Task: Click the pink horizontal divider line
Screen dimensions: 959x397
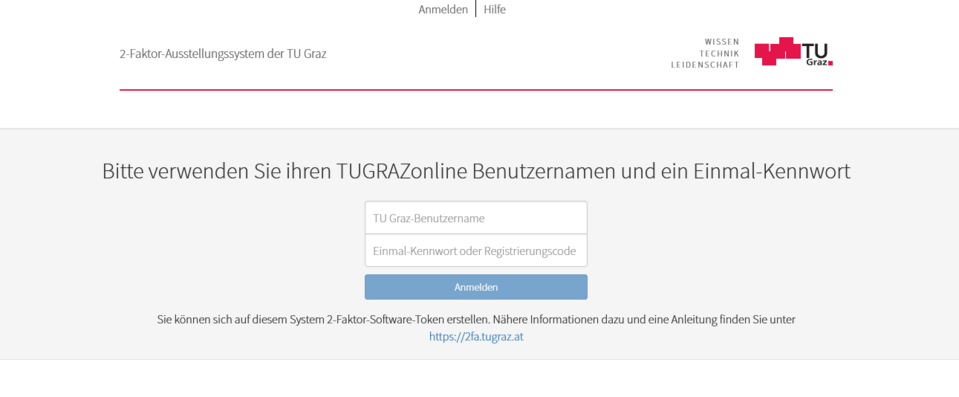Action: coord(476,90)
